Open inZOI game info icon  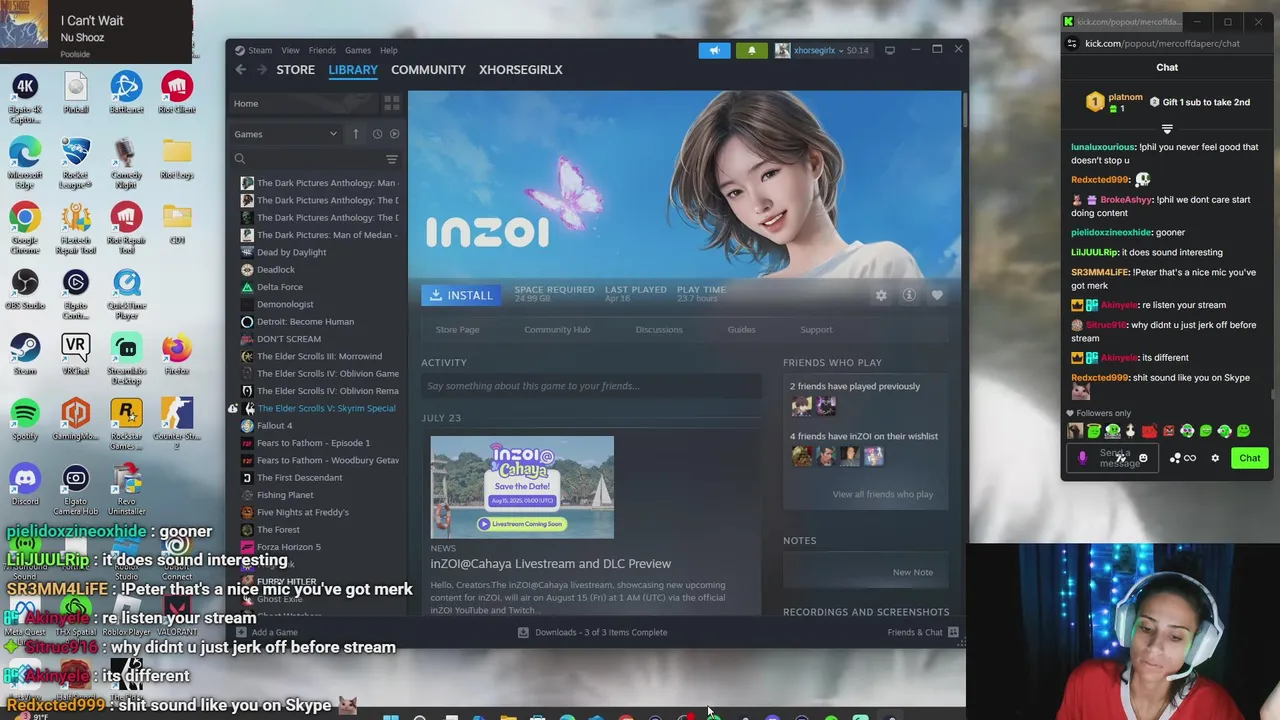(909, 295)
